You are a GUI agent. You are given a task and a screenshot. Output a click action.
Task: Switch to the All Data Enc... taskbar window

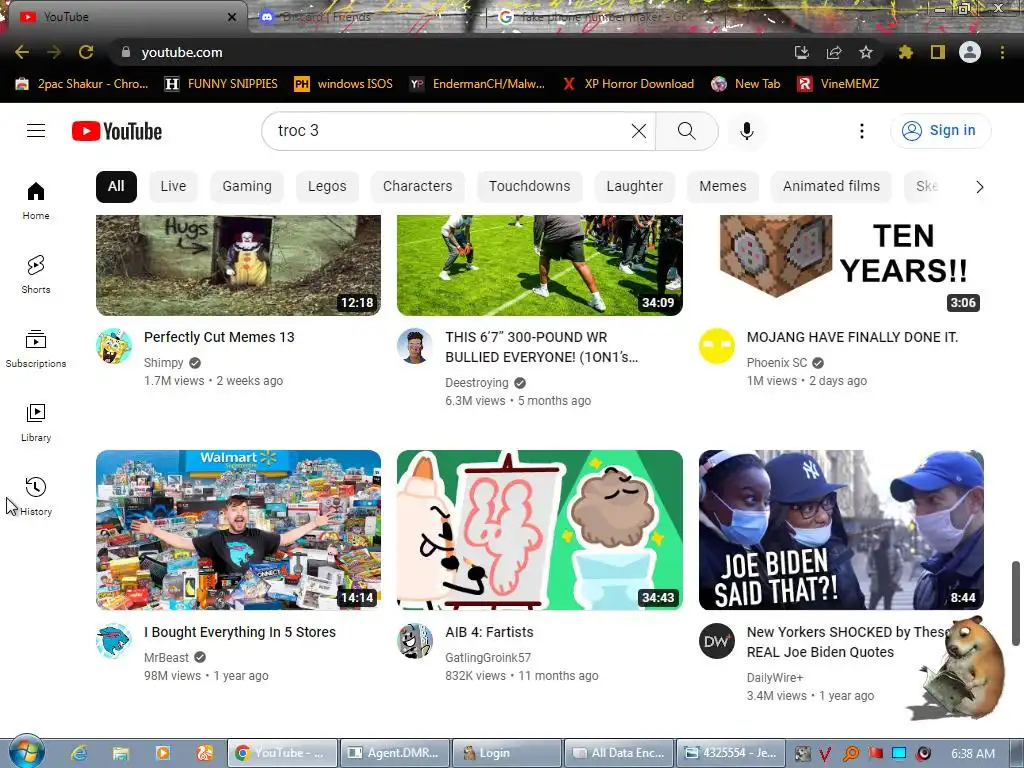(619, 753)
